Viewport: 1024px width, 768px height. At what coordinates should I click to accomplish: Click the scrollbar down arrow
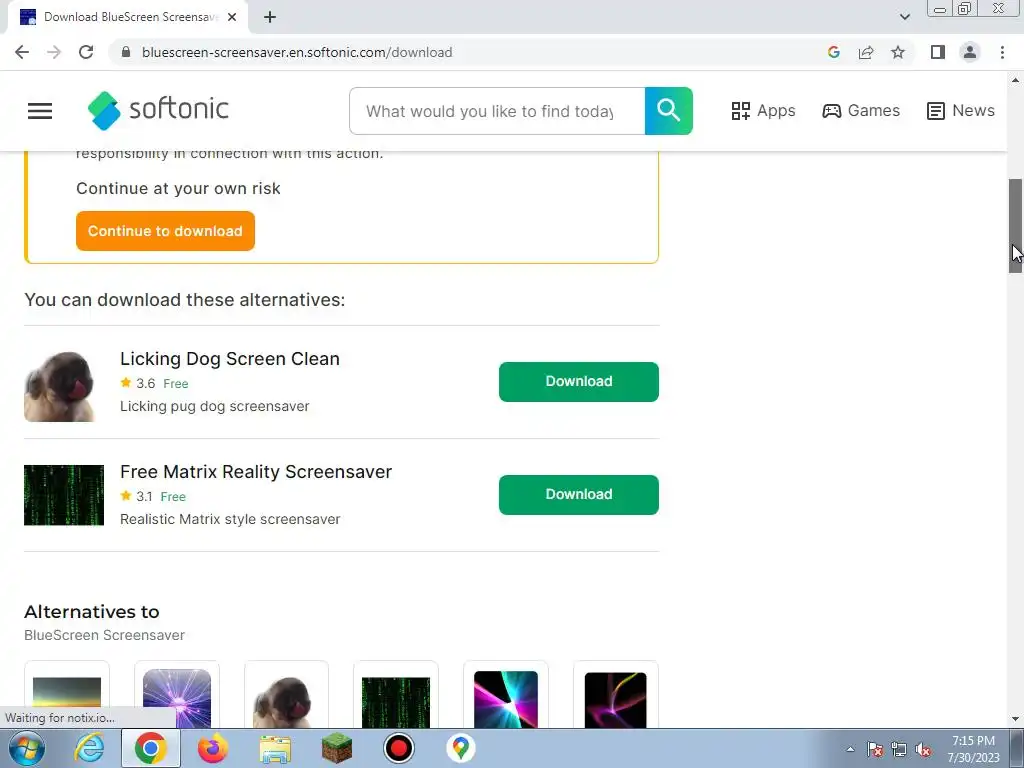(x=1015, y=720)
